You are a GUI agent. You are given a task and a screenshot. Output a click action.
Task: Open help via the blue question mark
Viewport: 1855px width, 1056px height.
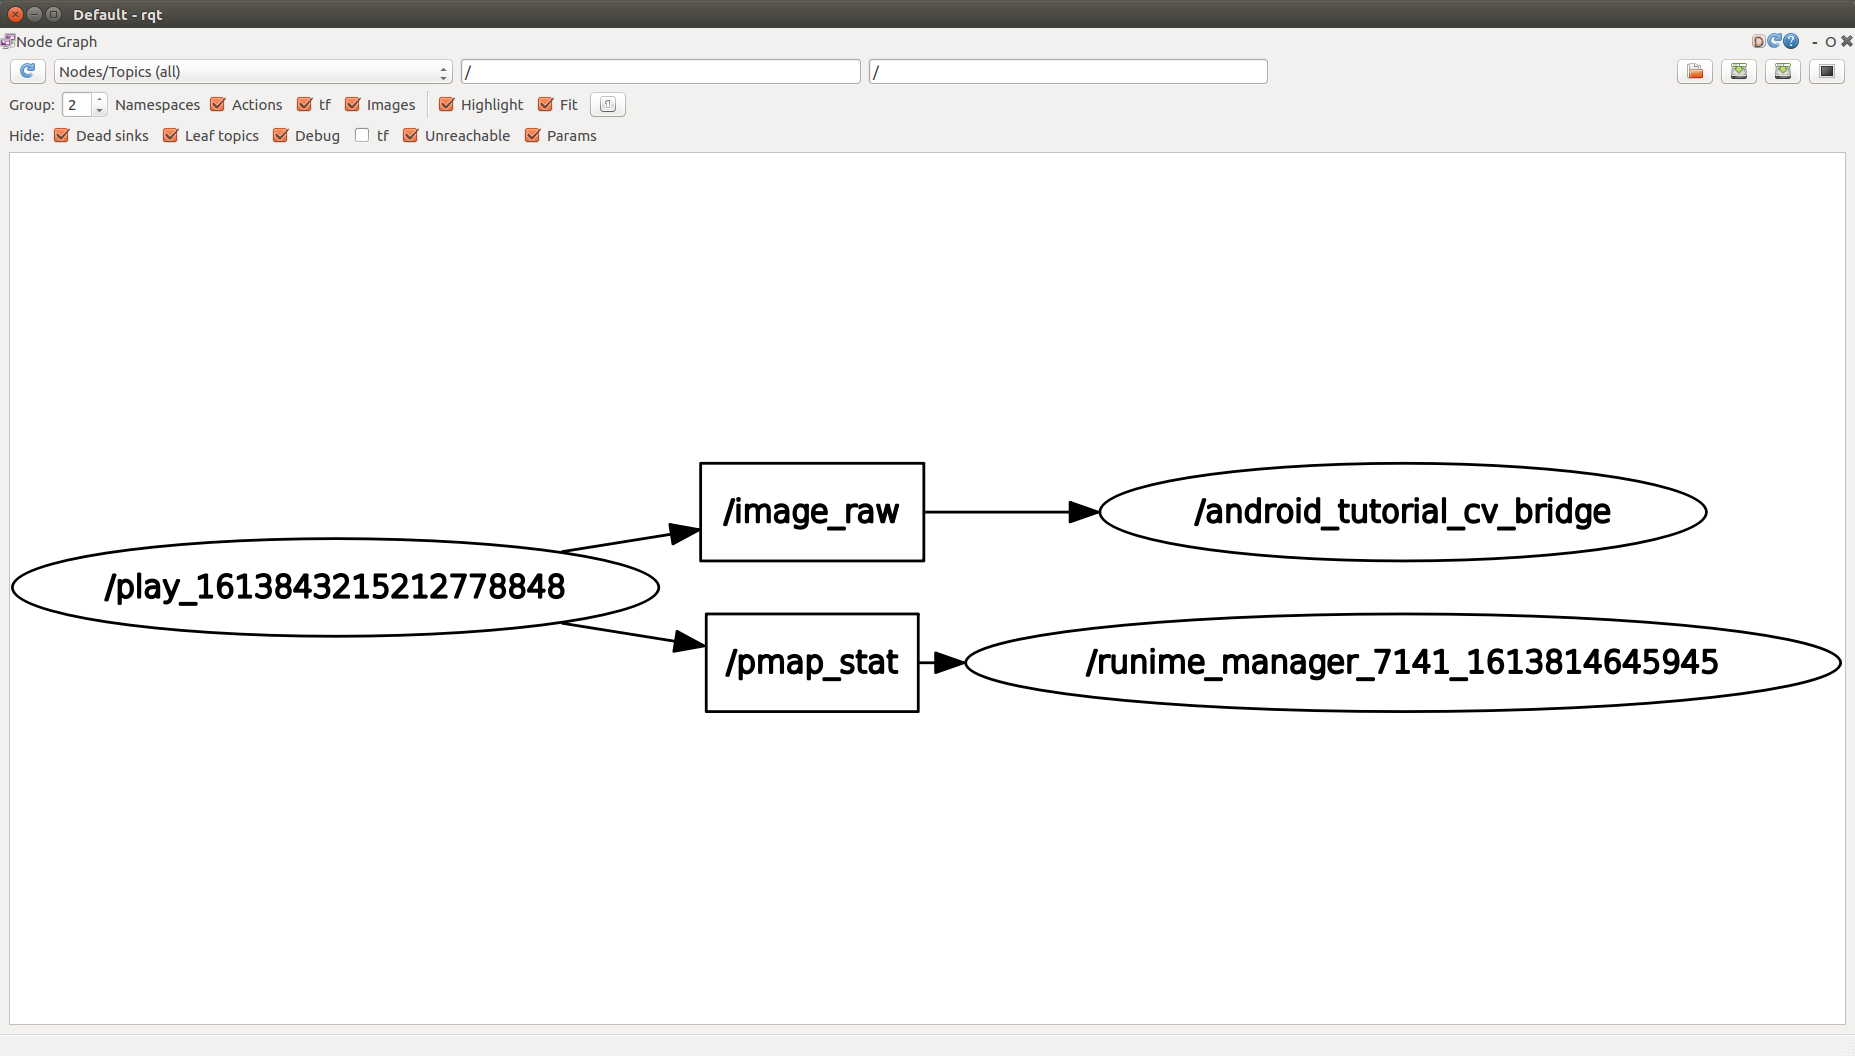click(x=1791, y=41)
